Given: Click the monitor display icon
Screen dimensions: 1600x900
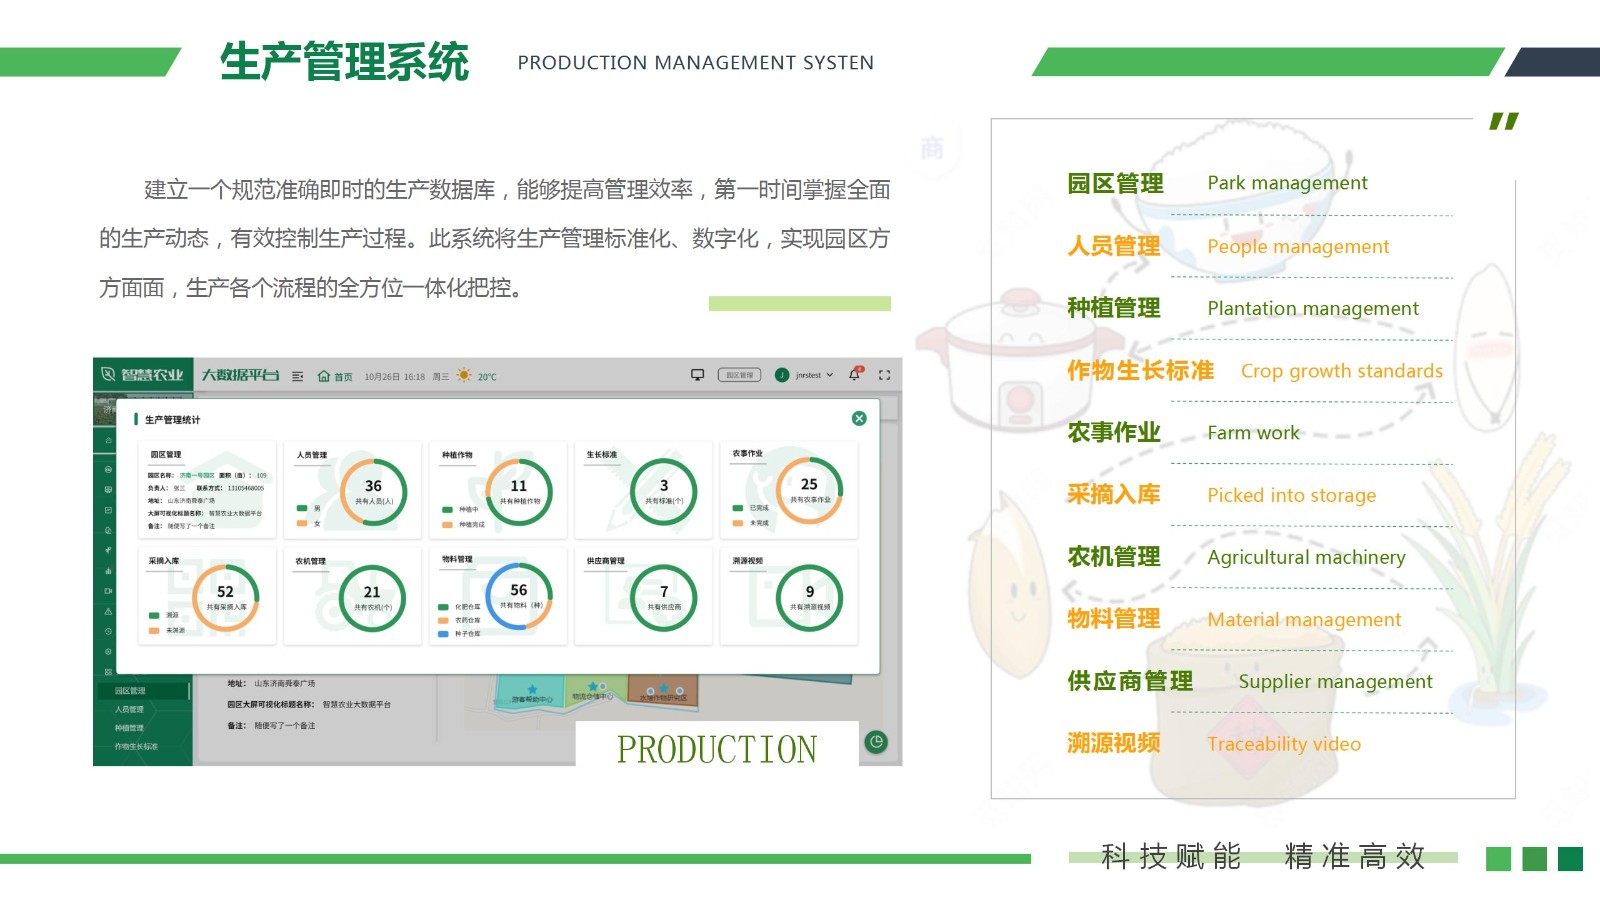Looking at the screenshot, I should tap(697, 375).
